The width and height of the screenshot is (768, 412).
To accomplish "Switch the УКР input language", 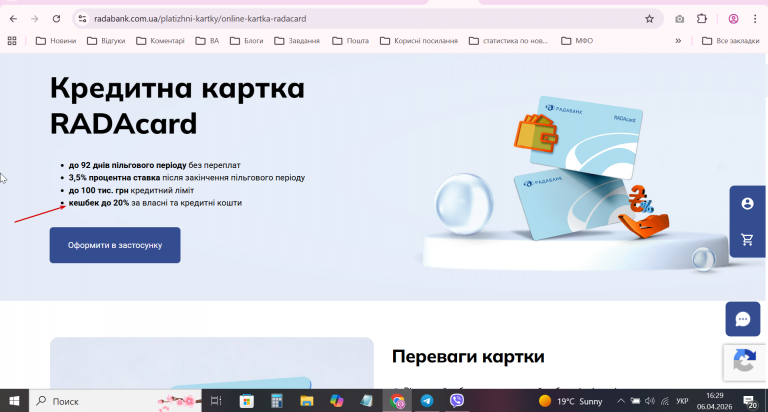I will (x=682, y=401).
